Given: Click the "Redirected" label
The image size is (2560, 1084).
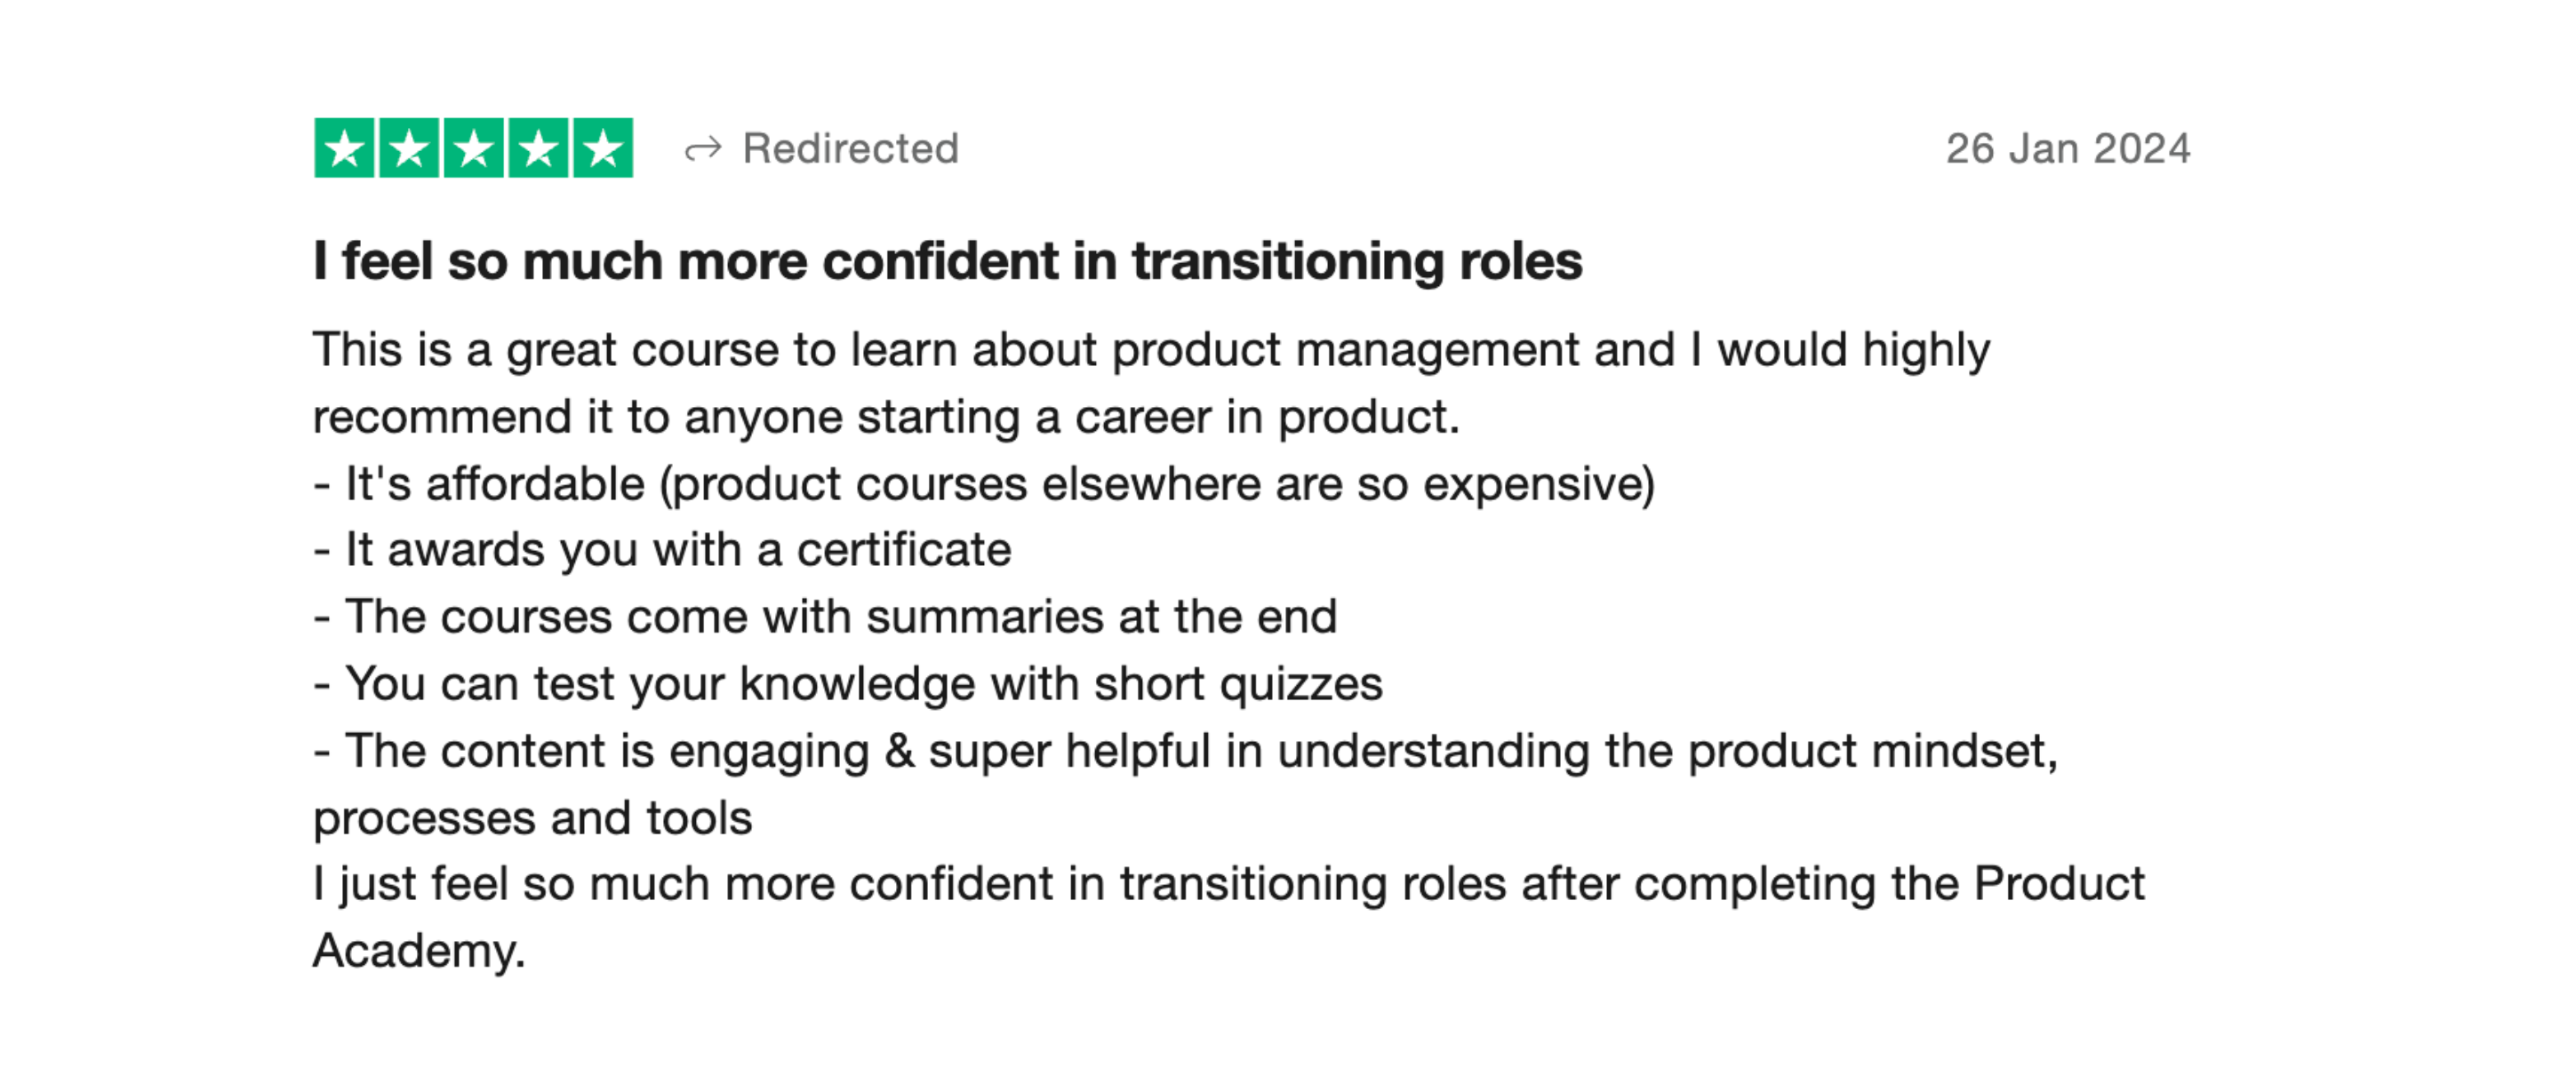Looking at the screenshot, I should pos(850,149).
